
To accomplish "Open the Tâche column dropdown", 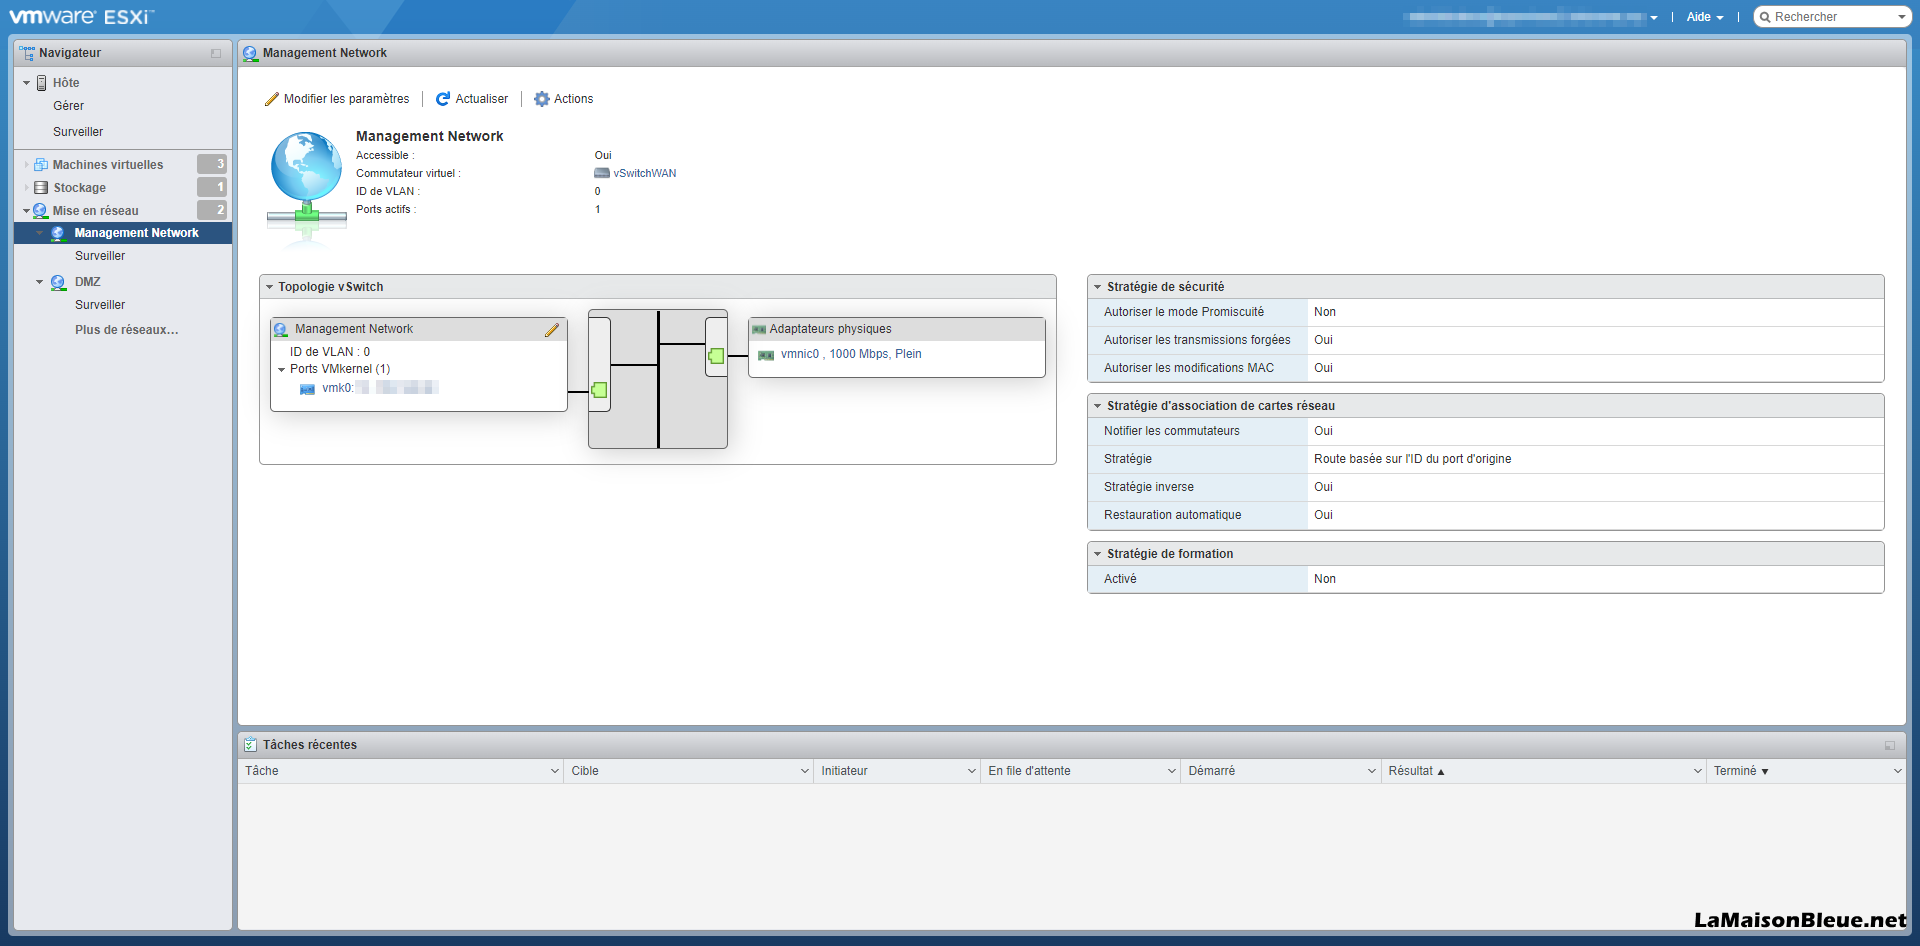I will pos(555,771).
